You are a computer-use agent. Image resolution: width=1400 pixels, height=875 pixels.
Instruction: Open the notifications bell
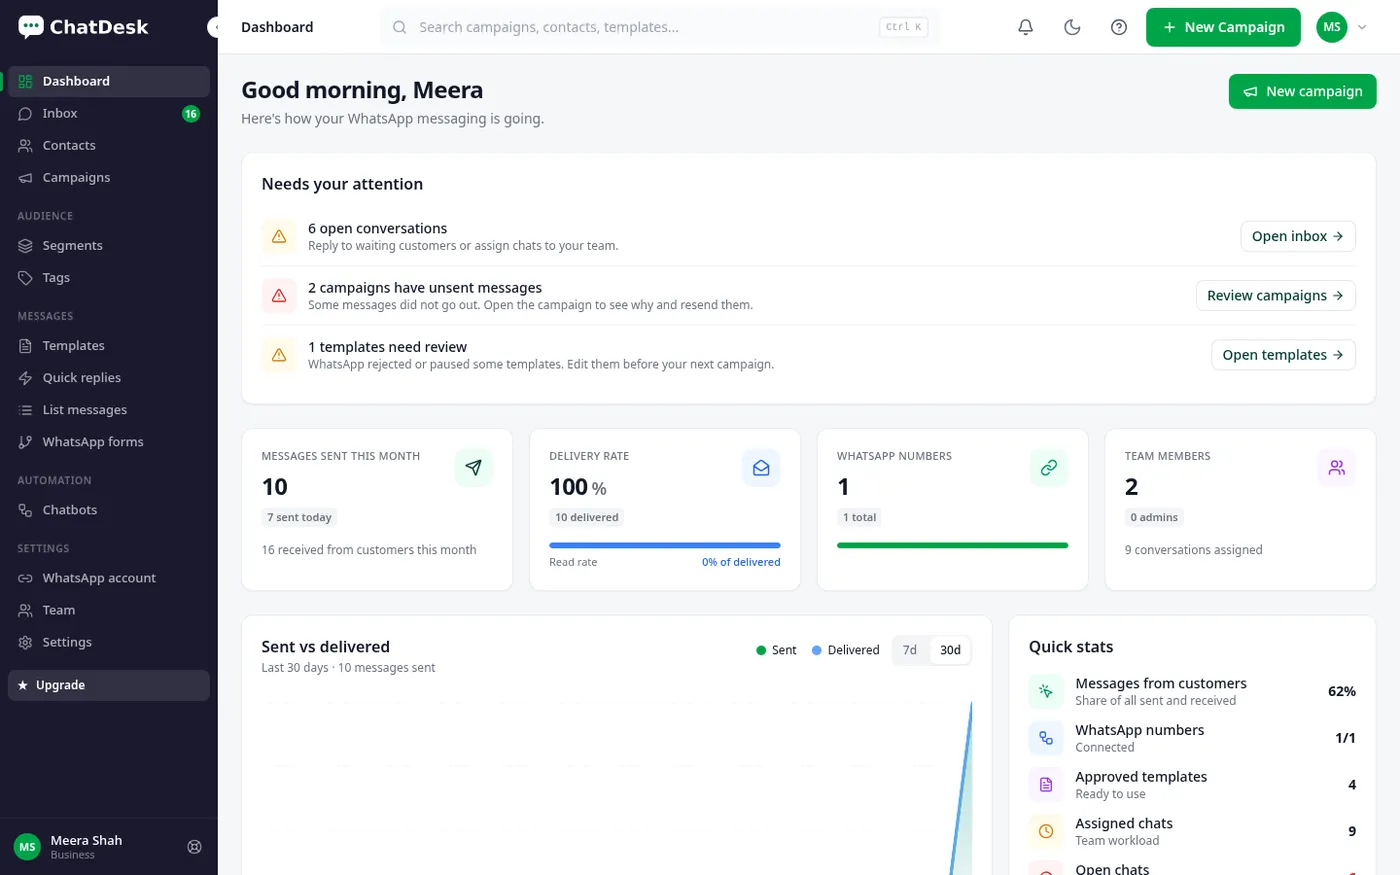click(1025, 27)
